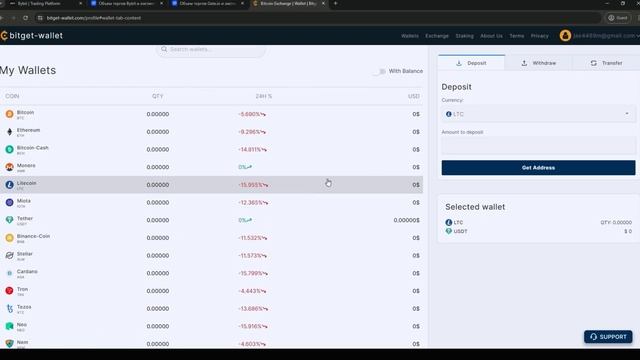This screenshot has height=360, width=640.
Task: Open the LTC currency dropdown
Action: 538,114
